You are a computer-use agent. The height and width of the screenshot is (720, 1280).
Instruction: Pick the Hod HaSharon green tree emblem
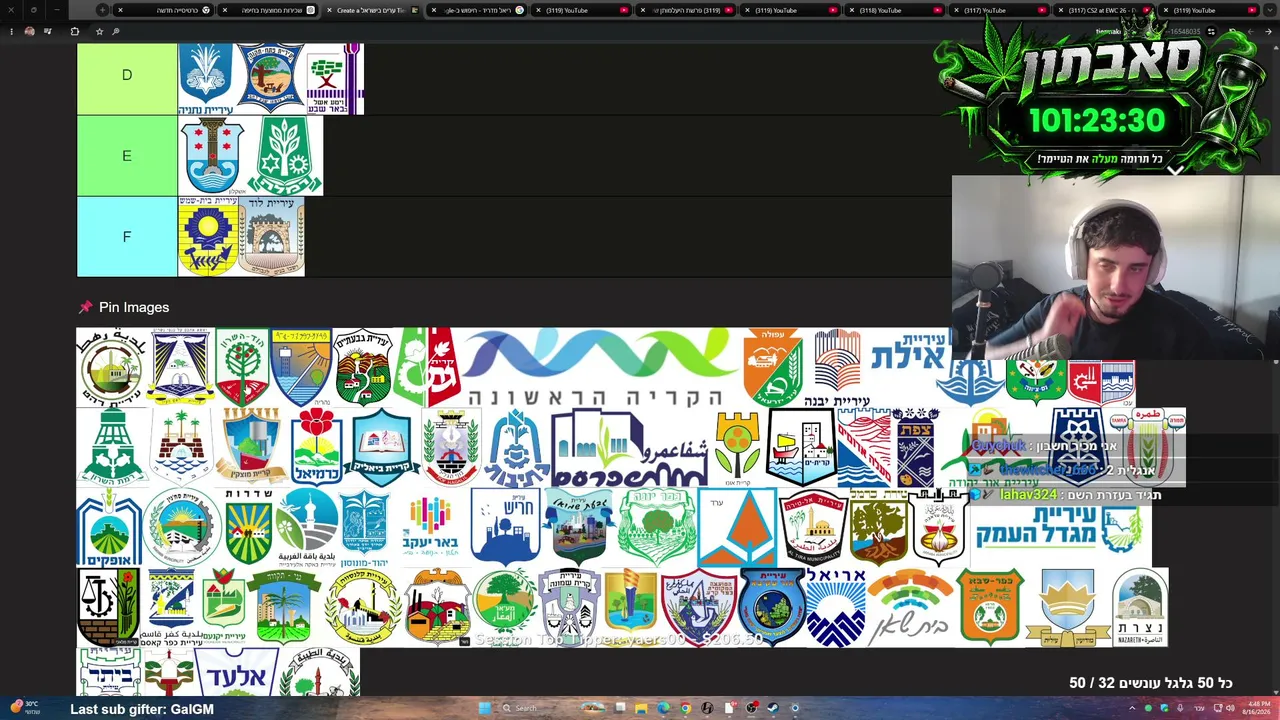click(x=242, y=367)
